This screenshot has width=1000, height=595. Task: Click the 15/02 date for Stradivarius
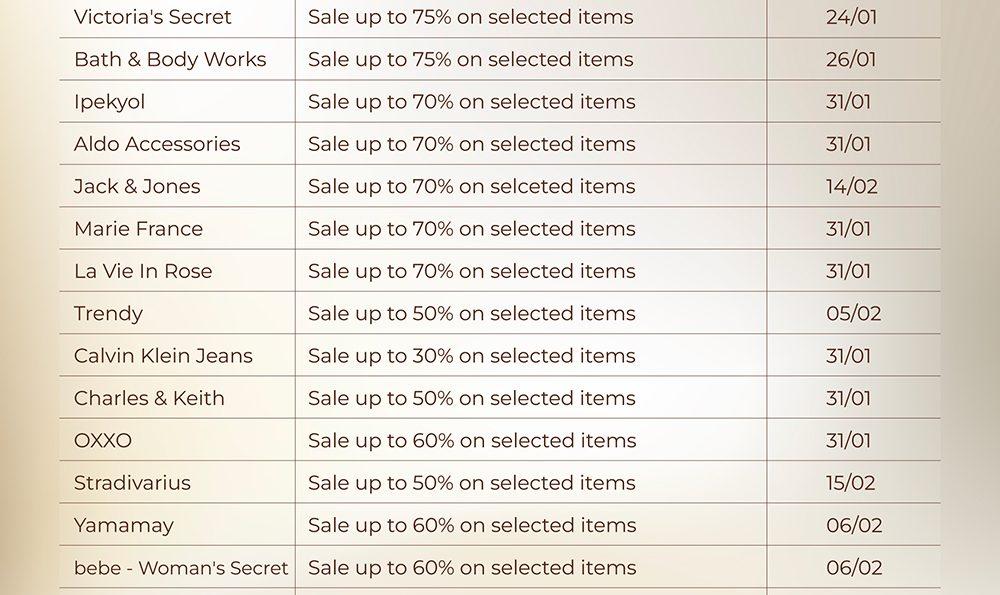pos(851,483)
